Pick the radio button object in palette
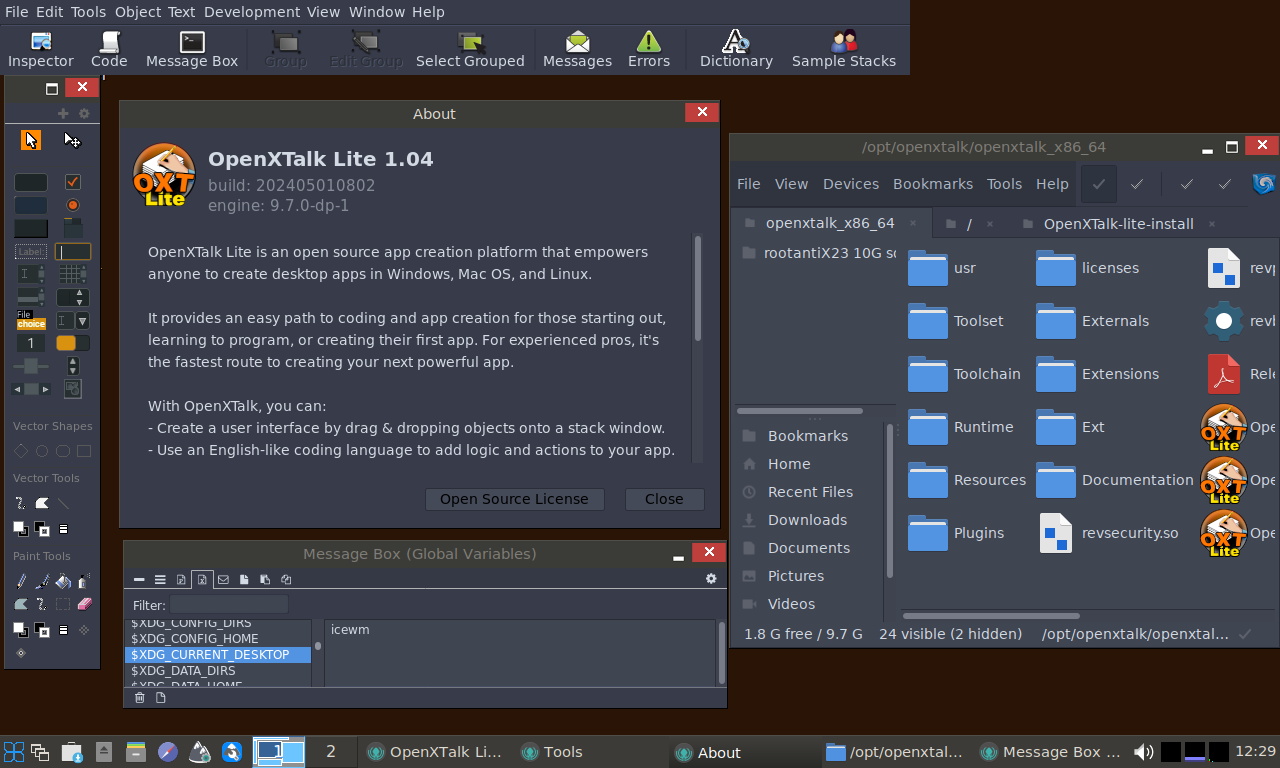 73,205
